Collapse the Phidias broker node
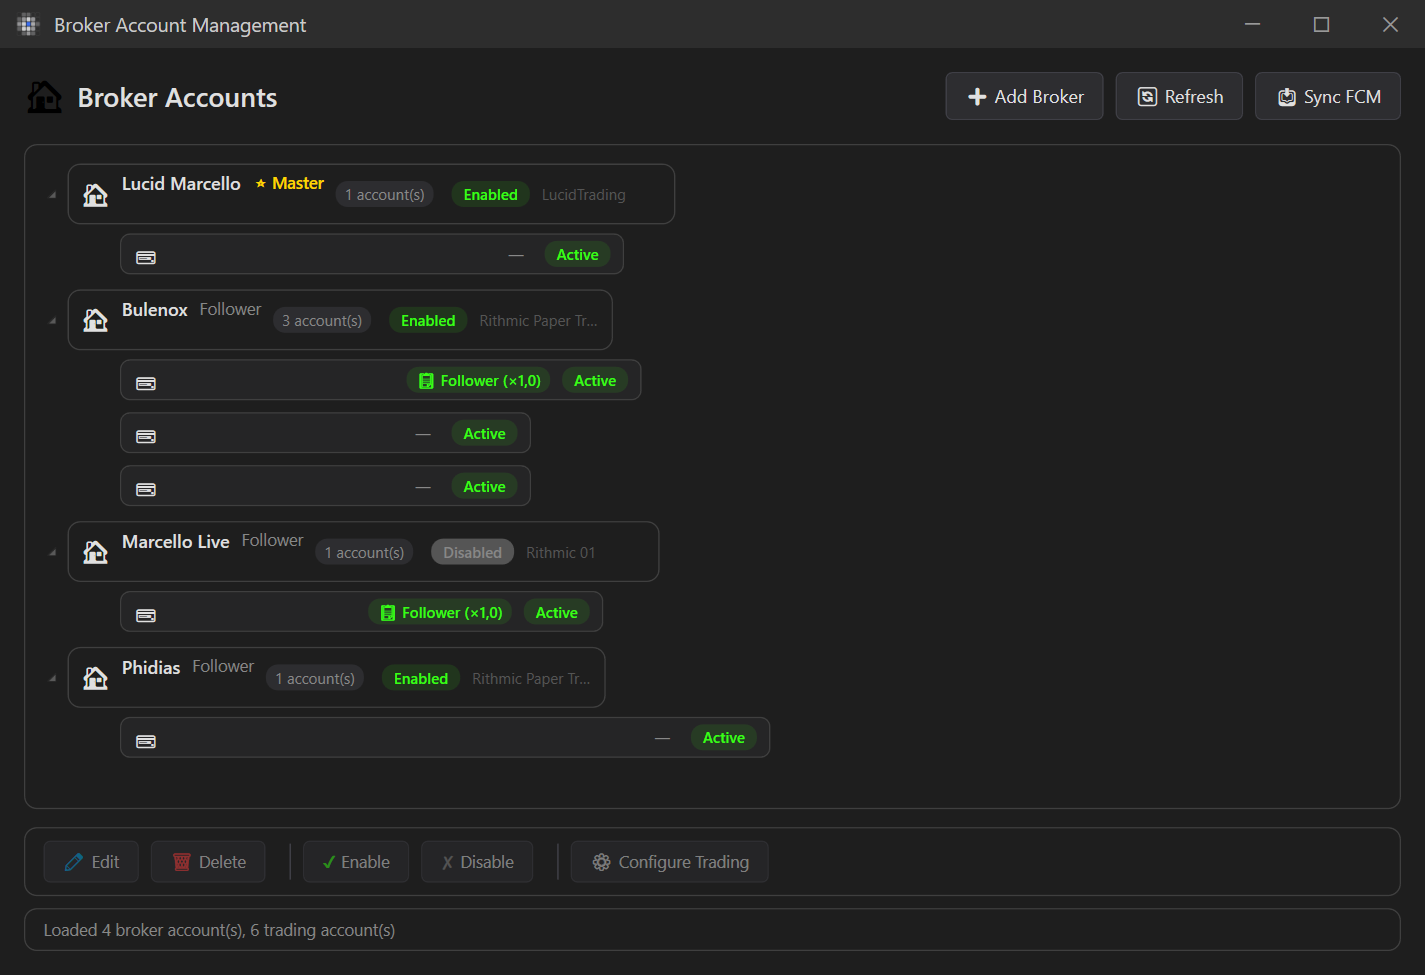1425x975 pixels. pyautogui.click(x=52, y=679)
